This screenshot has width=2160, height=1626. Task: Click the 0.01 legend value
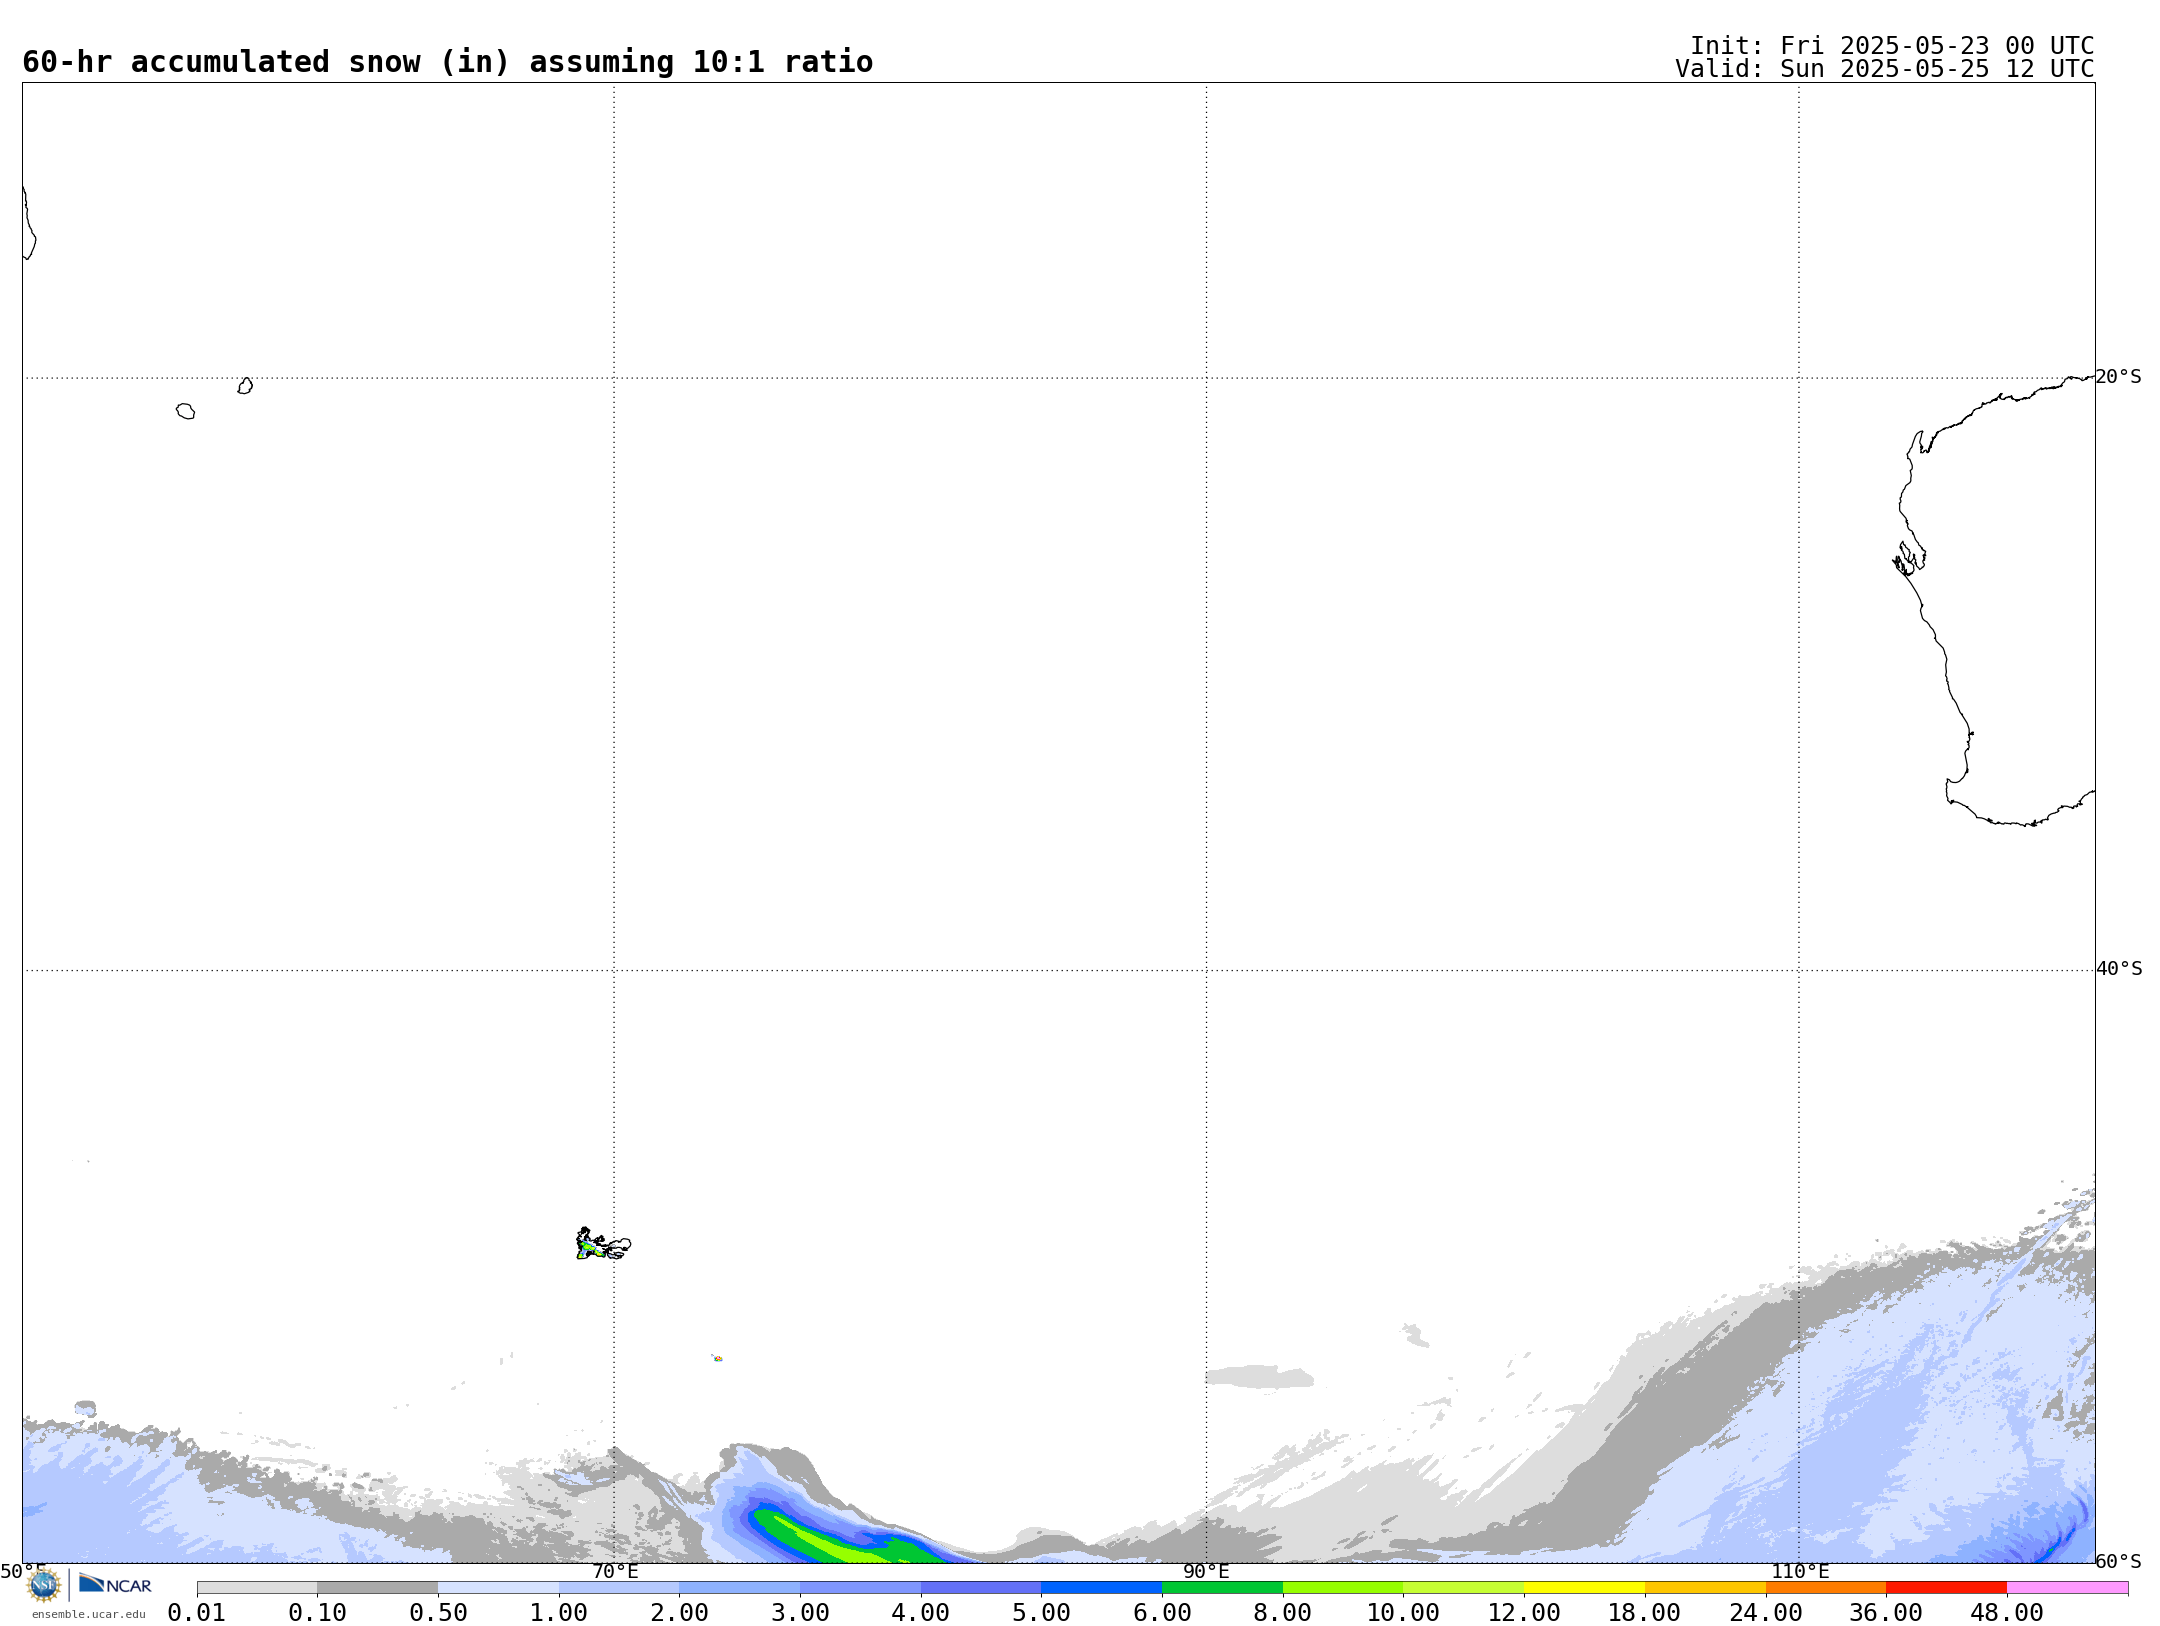click(x=197, y=1613)
